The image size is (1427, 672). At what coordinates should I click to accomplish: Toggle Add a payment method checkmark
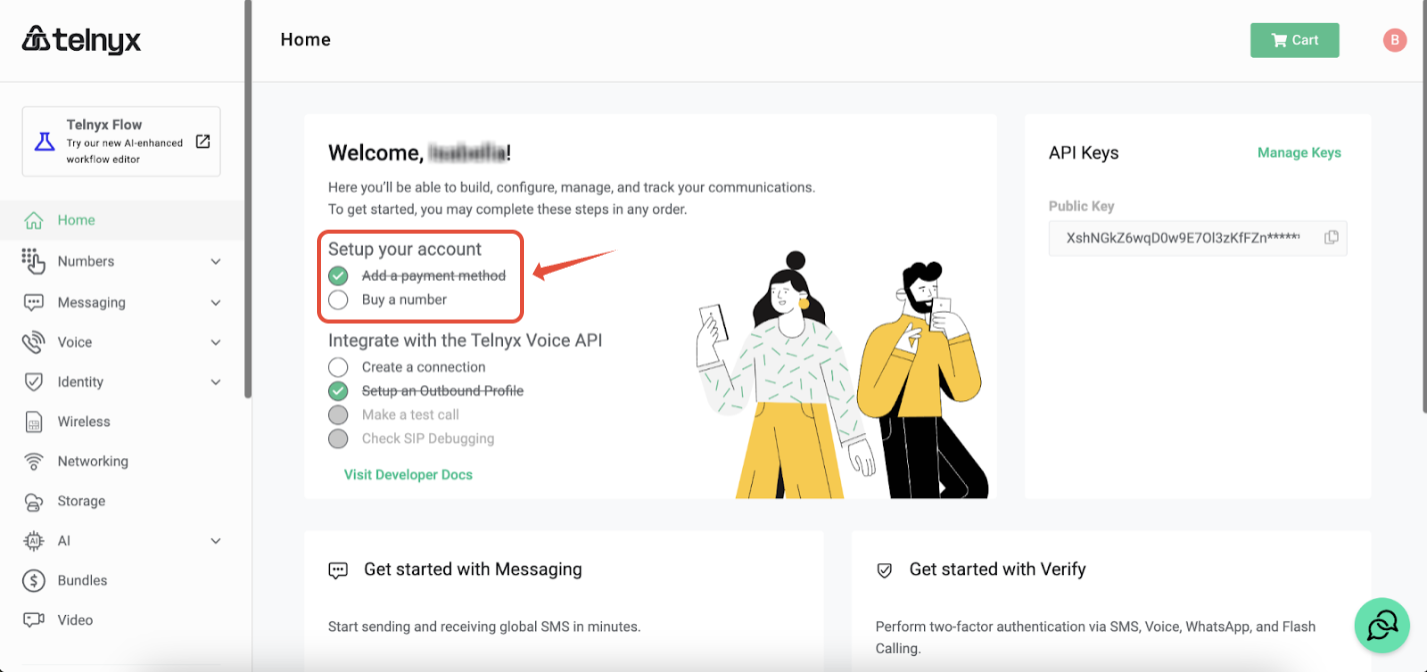point(338,276)
